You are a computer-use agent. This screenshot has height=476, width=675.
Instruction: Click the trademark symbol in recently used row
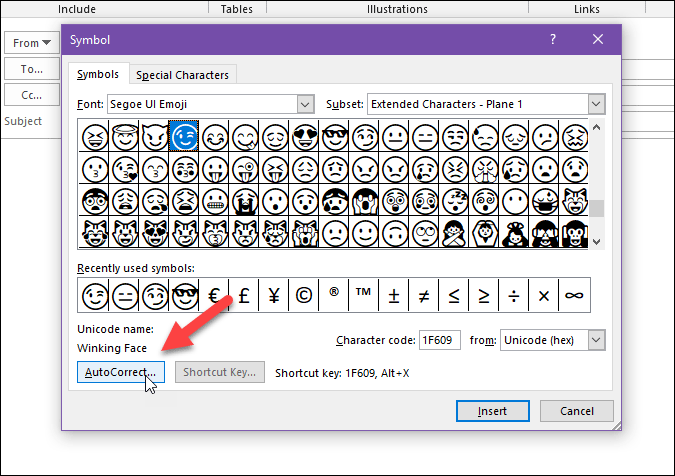coord(363,295)
